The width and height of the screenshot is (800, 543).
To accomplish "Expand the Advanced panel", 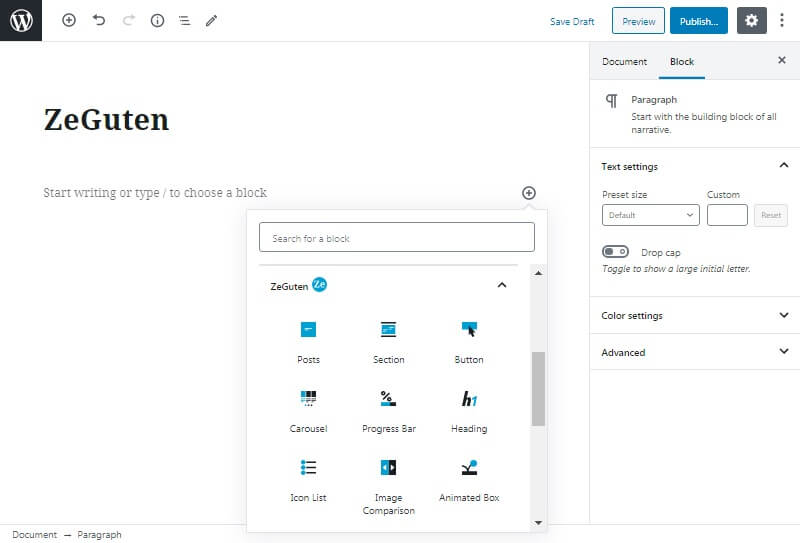I will click(694, 352).
